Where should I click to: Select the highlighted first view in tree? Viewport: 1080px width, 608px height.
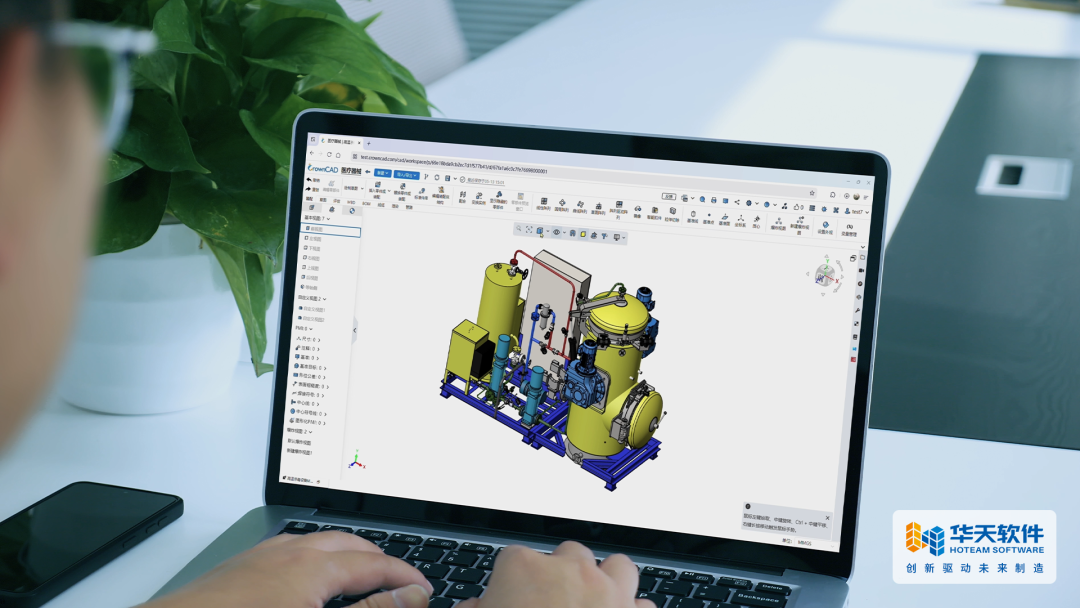tap(331, 230)
